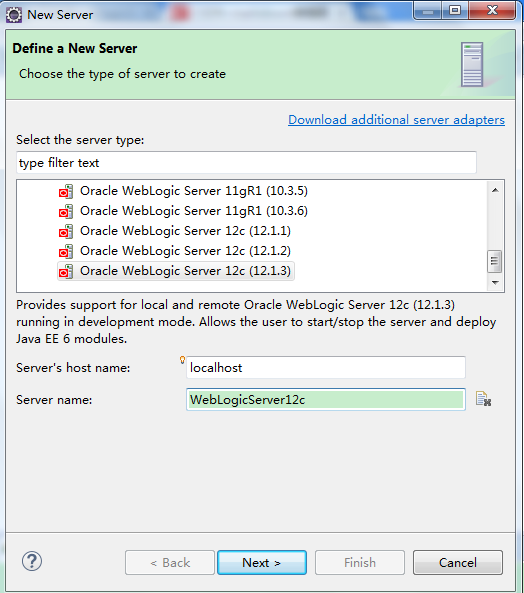
Task: Click the server list scroll down arrow
Action: point(495,283)
